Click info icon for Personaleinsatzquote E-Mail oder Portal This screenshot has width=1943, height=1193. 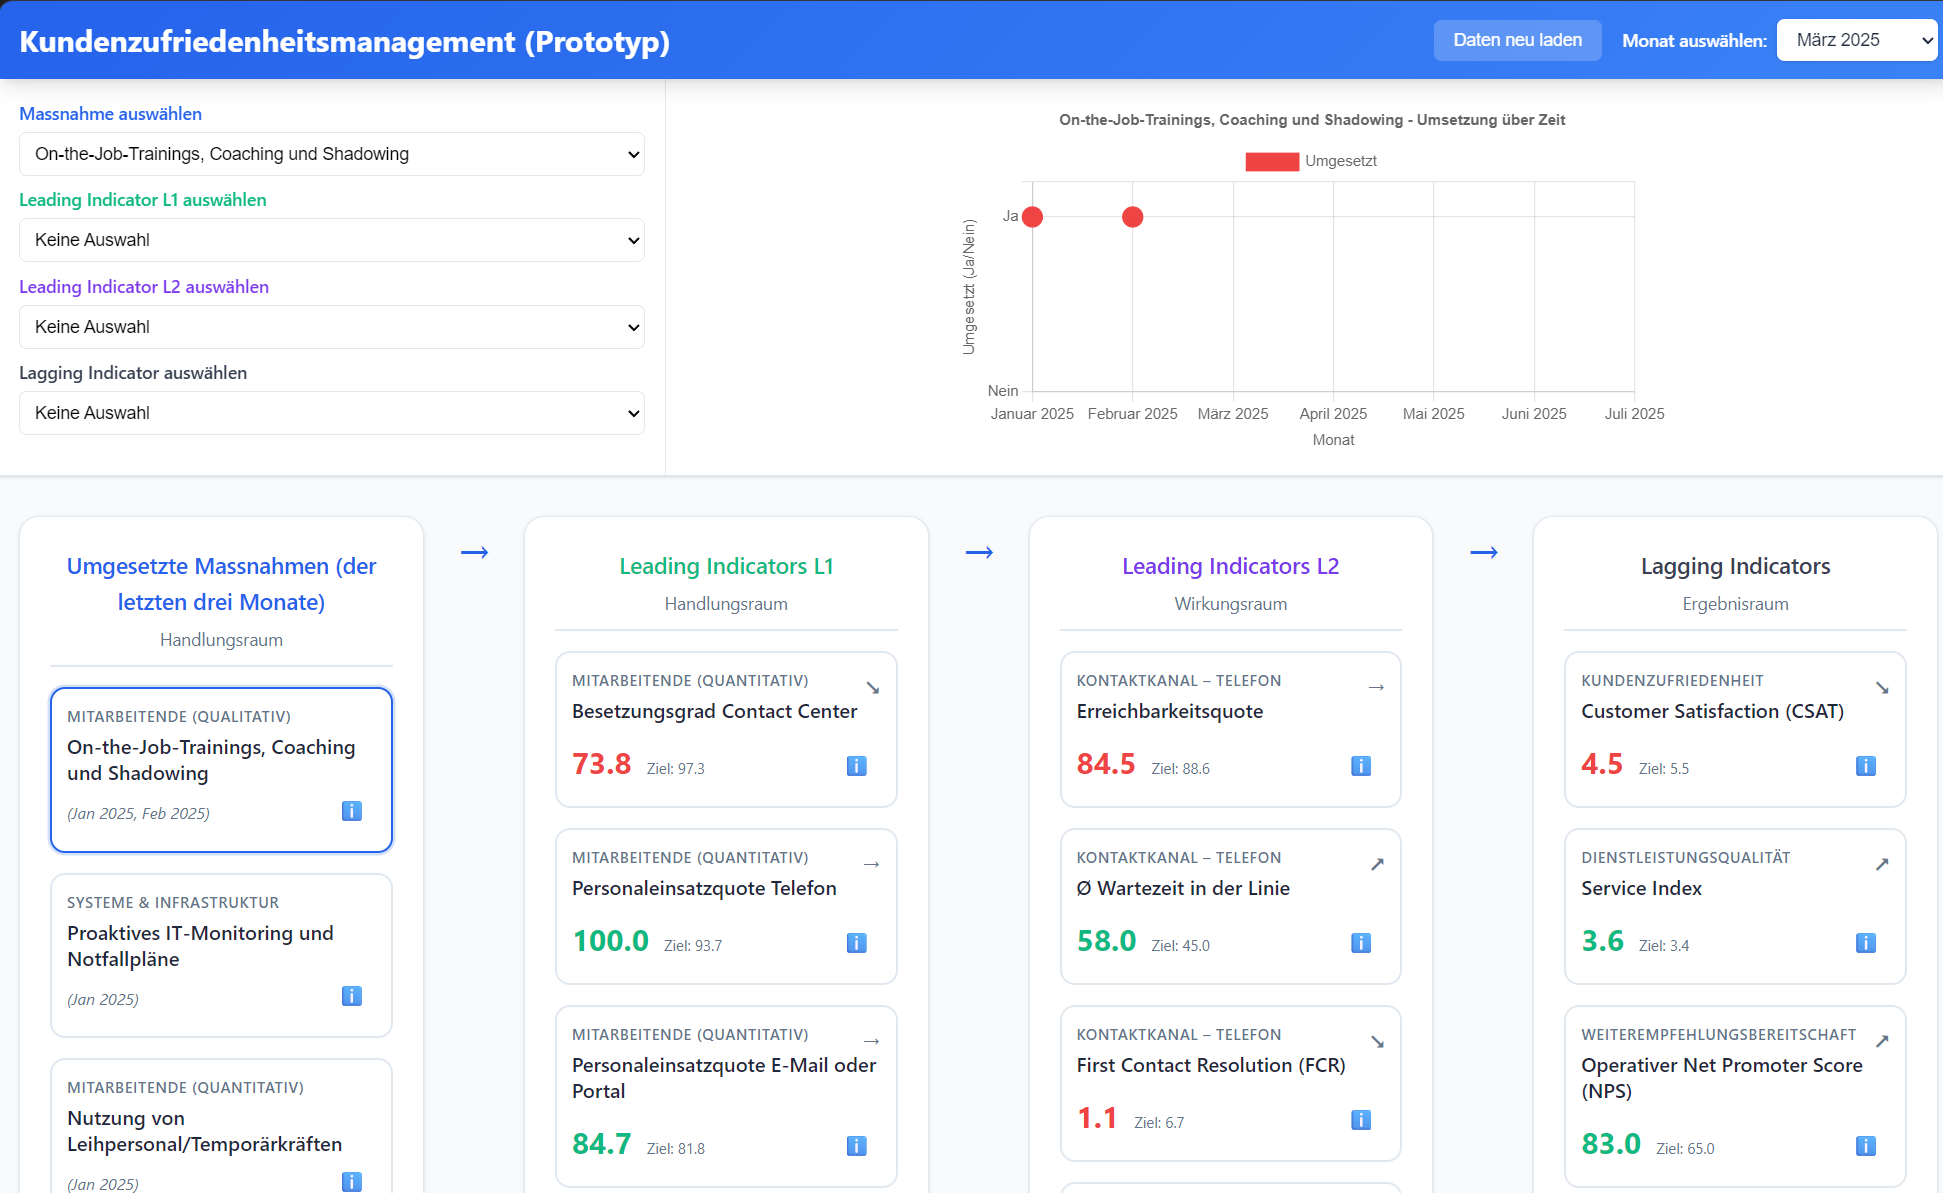click(x=856, y=1146)
